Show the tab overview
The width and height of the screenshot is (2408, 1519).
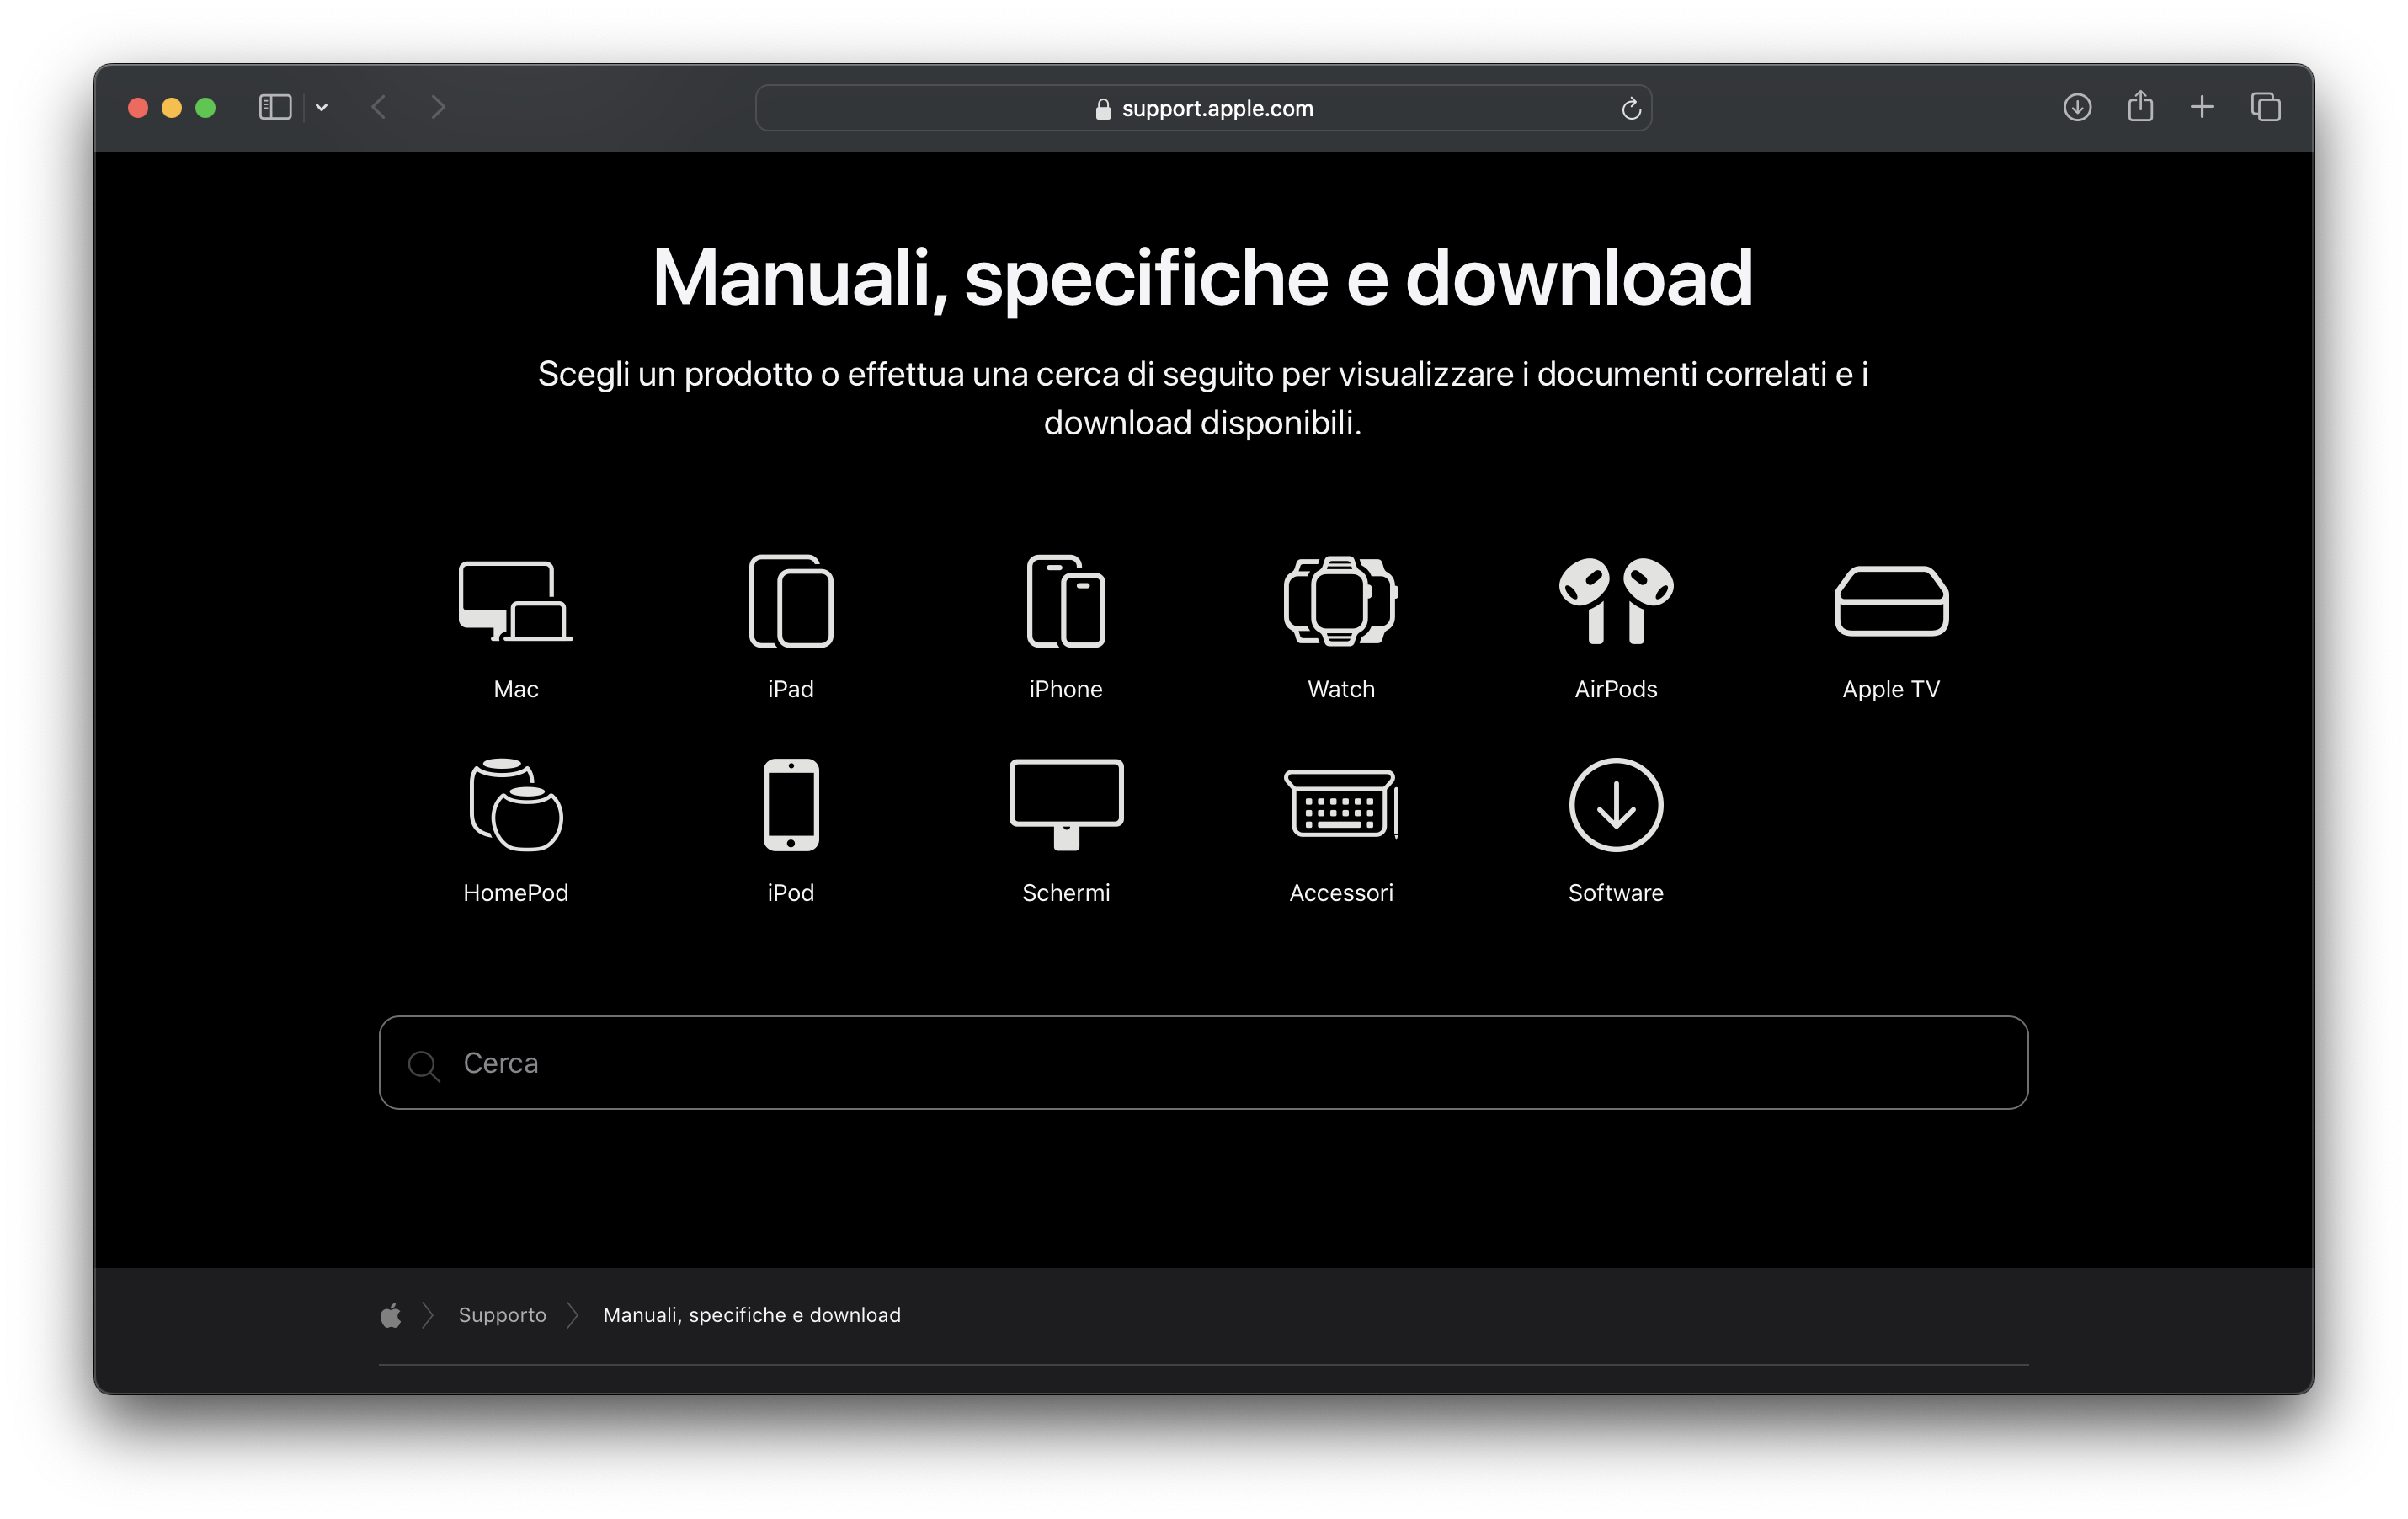pyautogui.click(x=2266, y=107)
